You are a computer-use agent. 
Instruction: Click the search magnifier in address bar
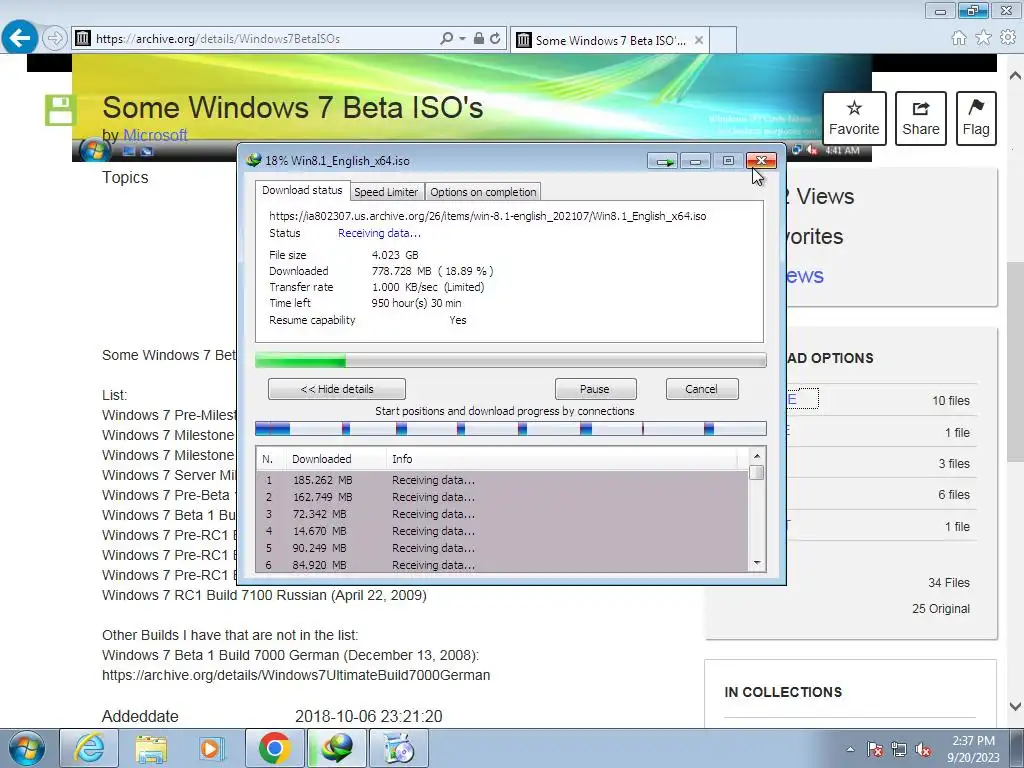tap(447, 39)
